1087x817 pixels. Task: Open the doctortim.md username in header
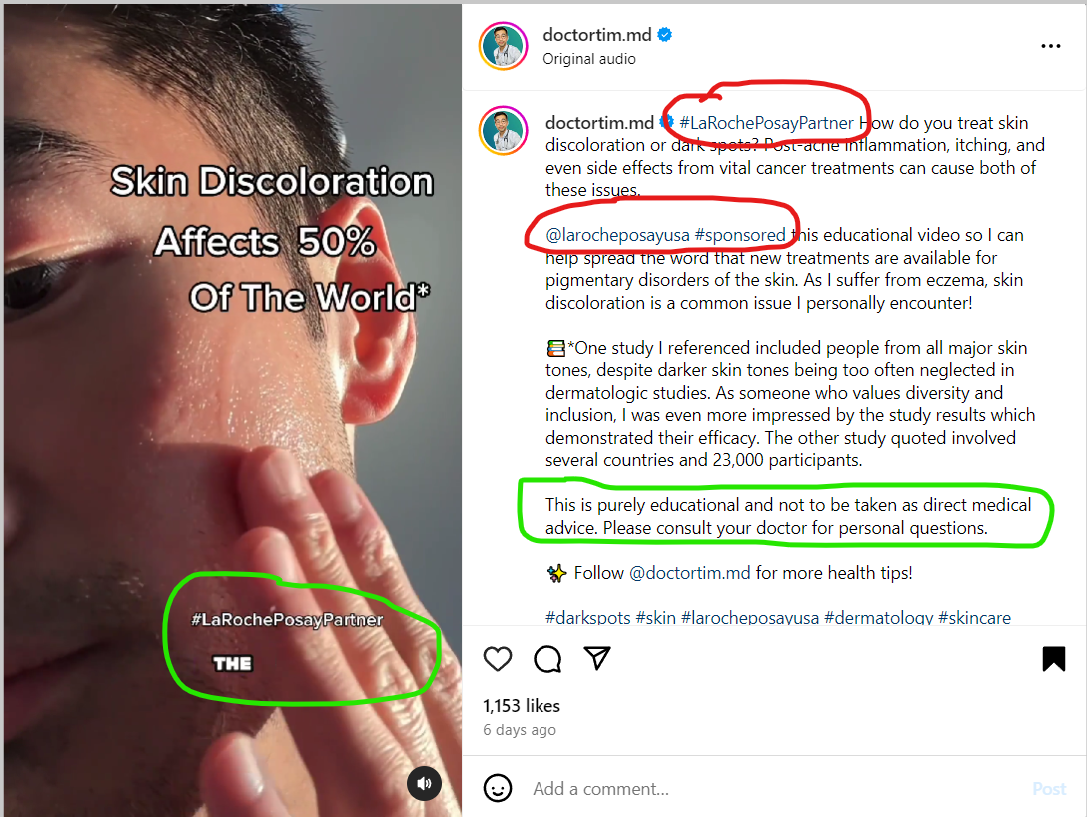pos(597,35)
